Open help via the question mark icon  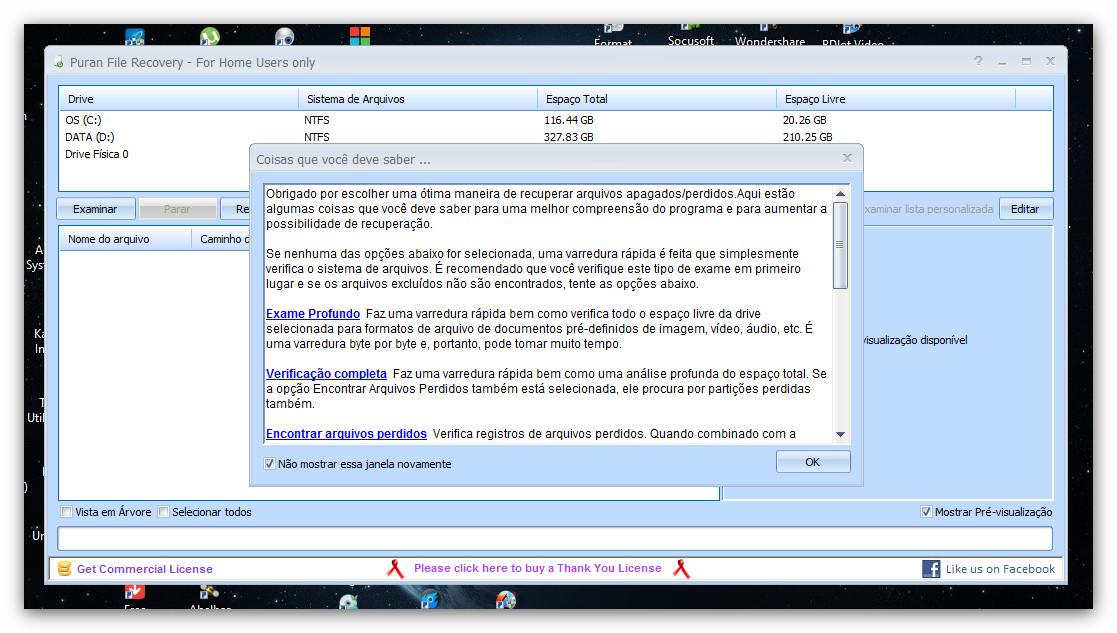(x=978, y=61)
